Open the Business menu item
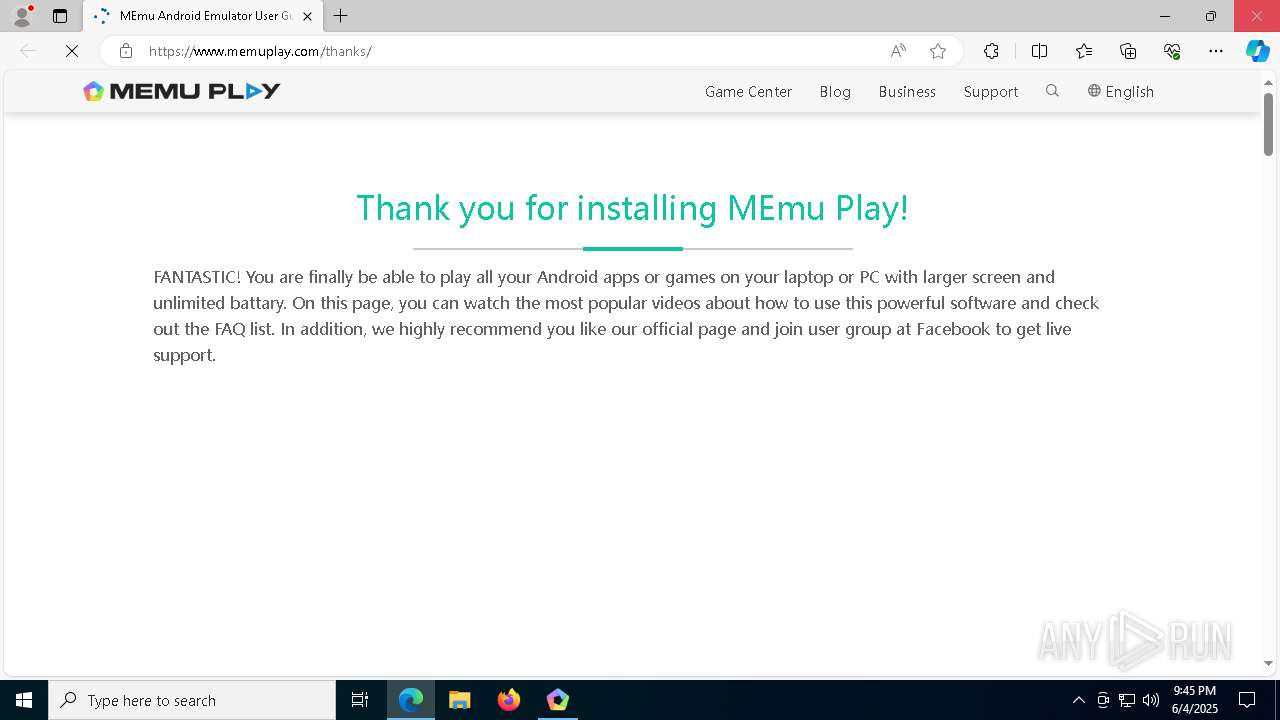1280x720 pixels. point(907,91)
